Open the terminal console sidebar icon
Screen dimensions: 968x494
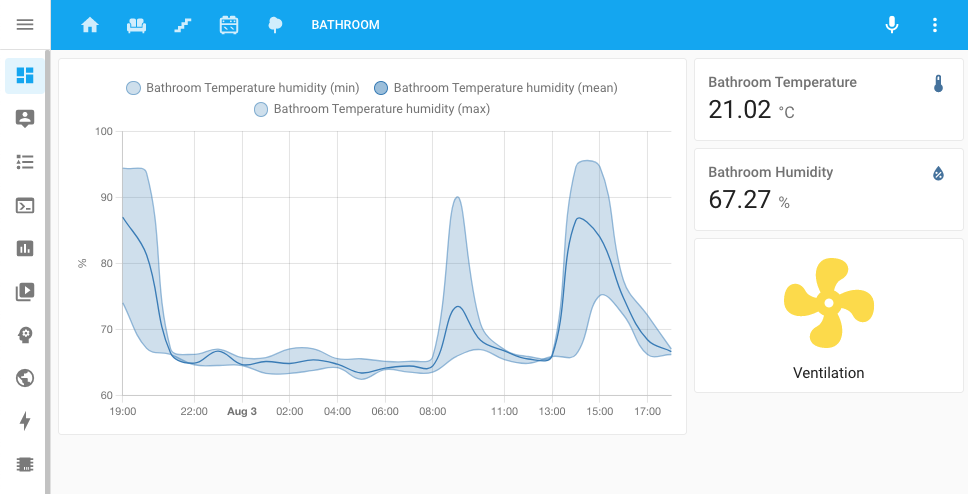[25, 205]
